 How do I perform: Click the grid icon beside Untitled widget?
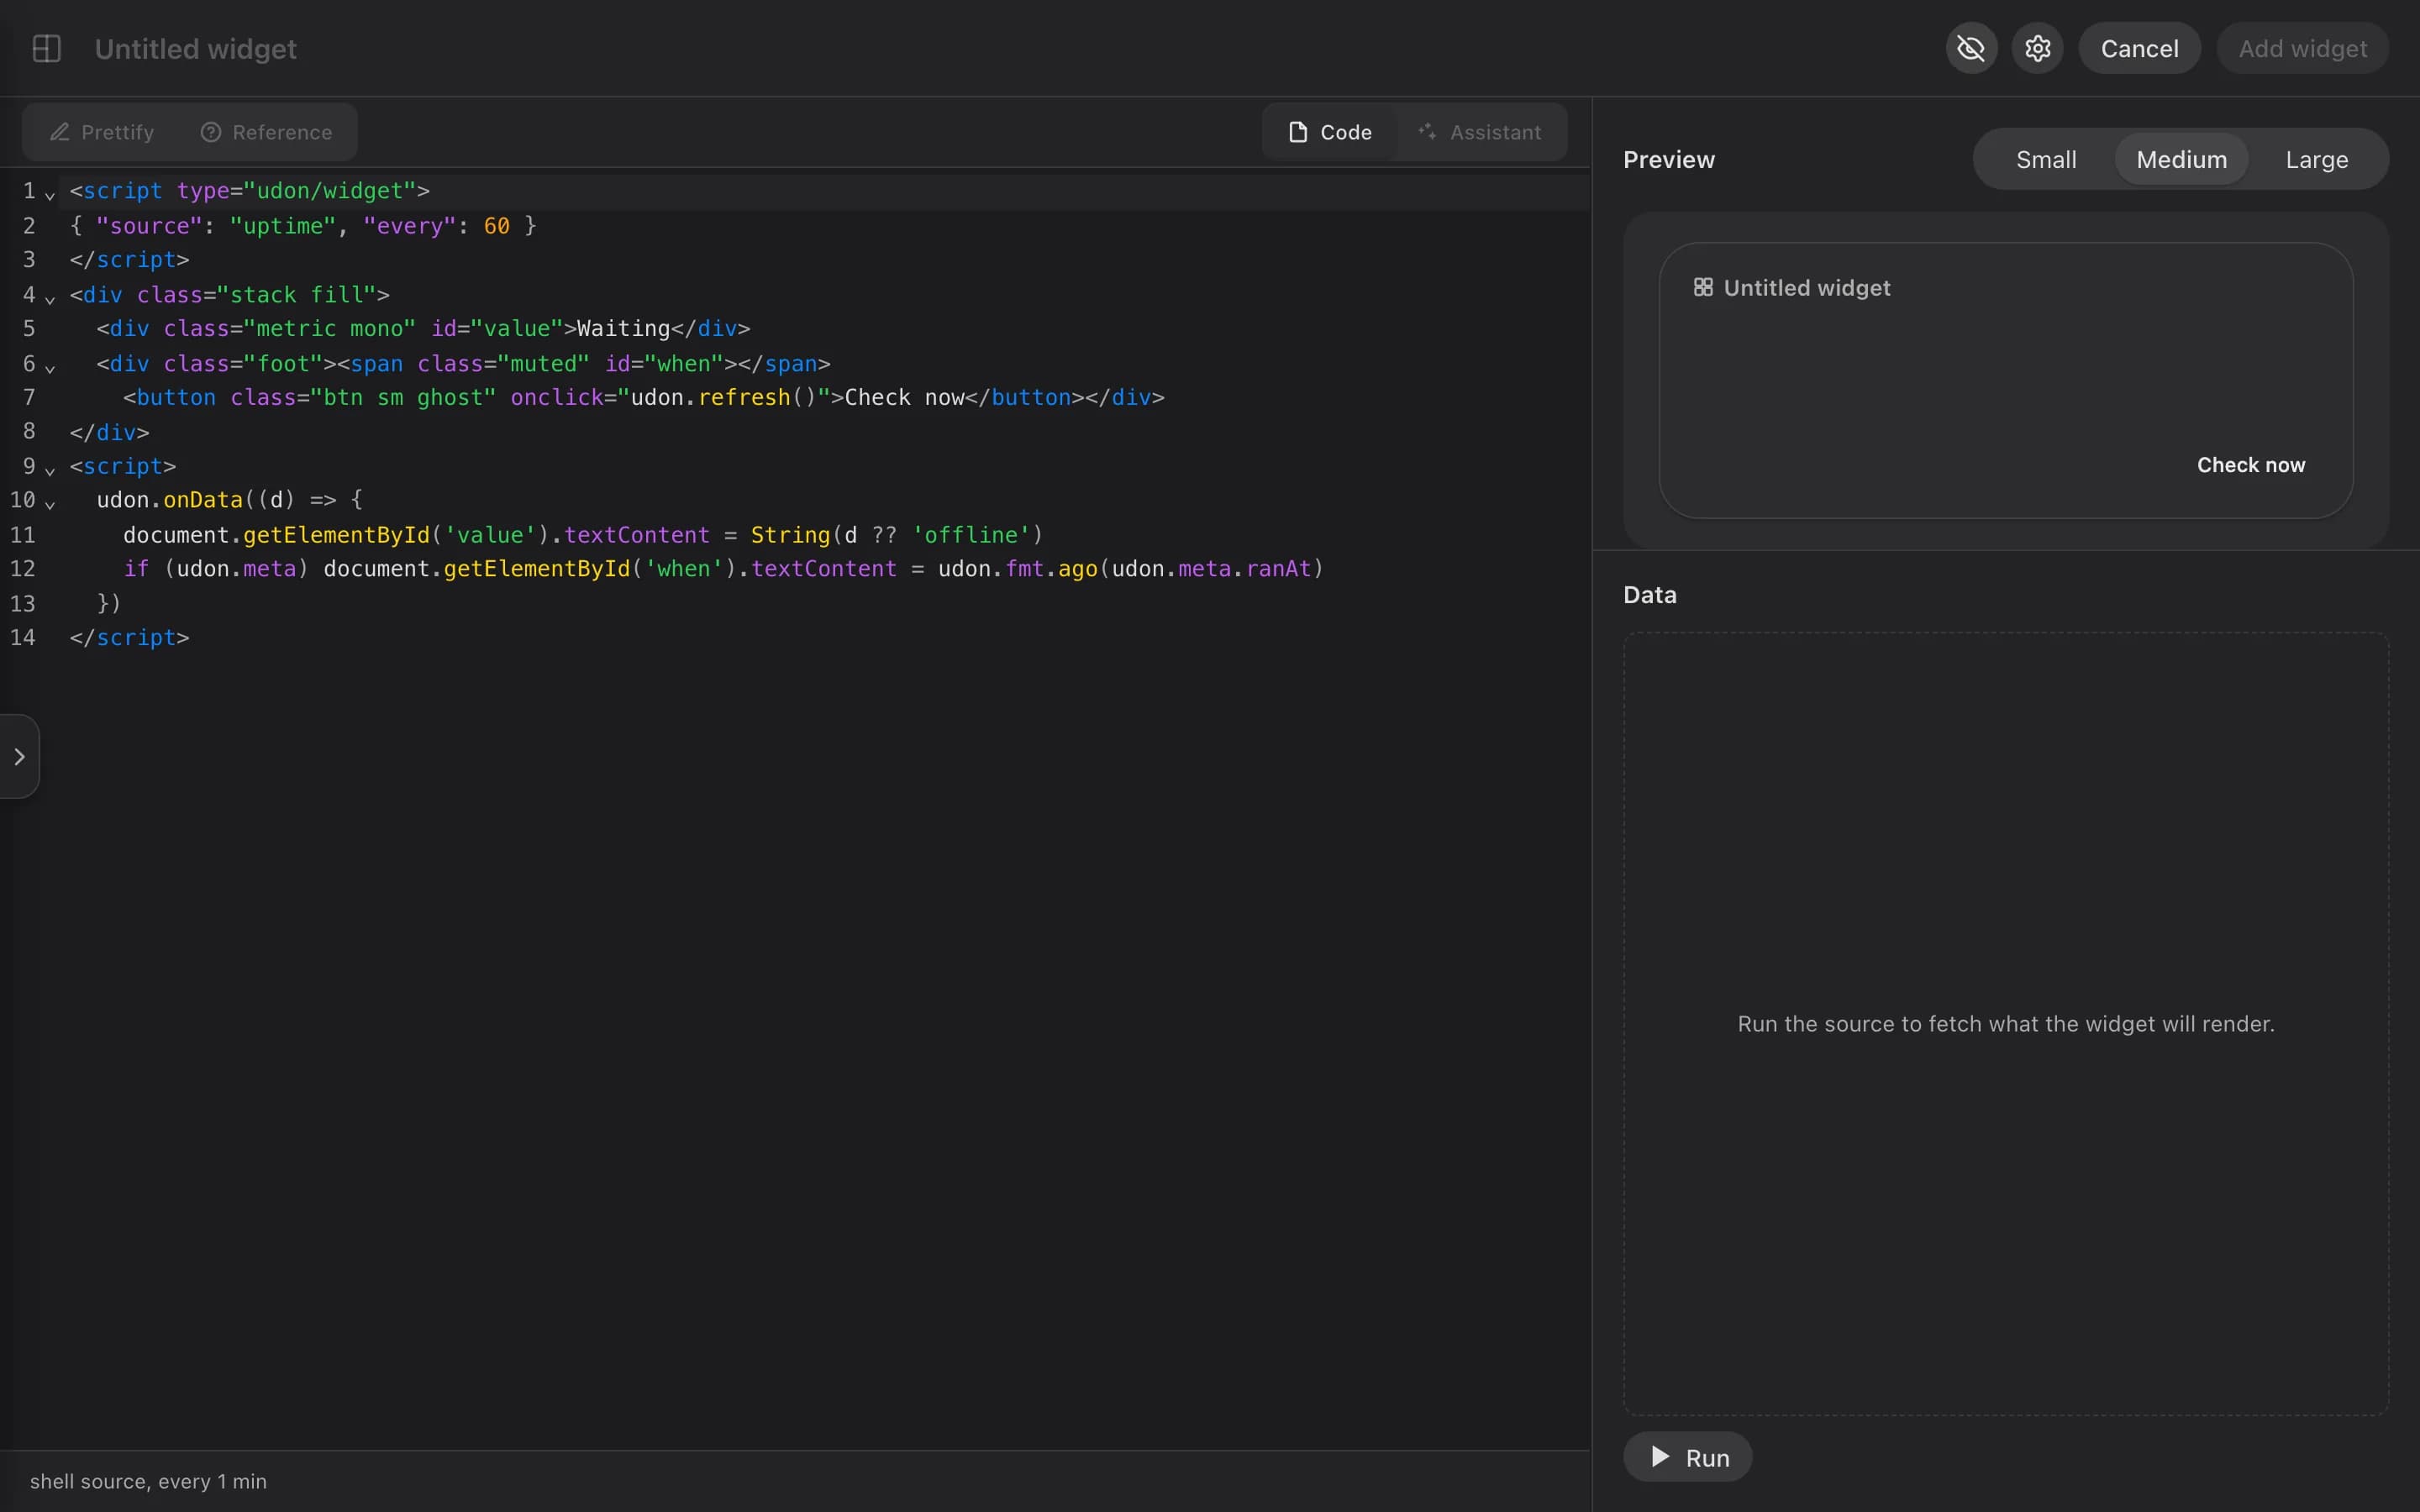pyautogui.click(x=1703, y=287)
